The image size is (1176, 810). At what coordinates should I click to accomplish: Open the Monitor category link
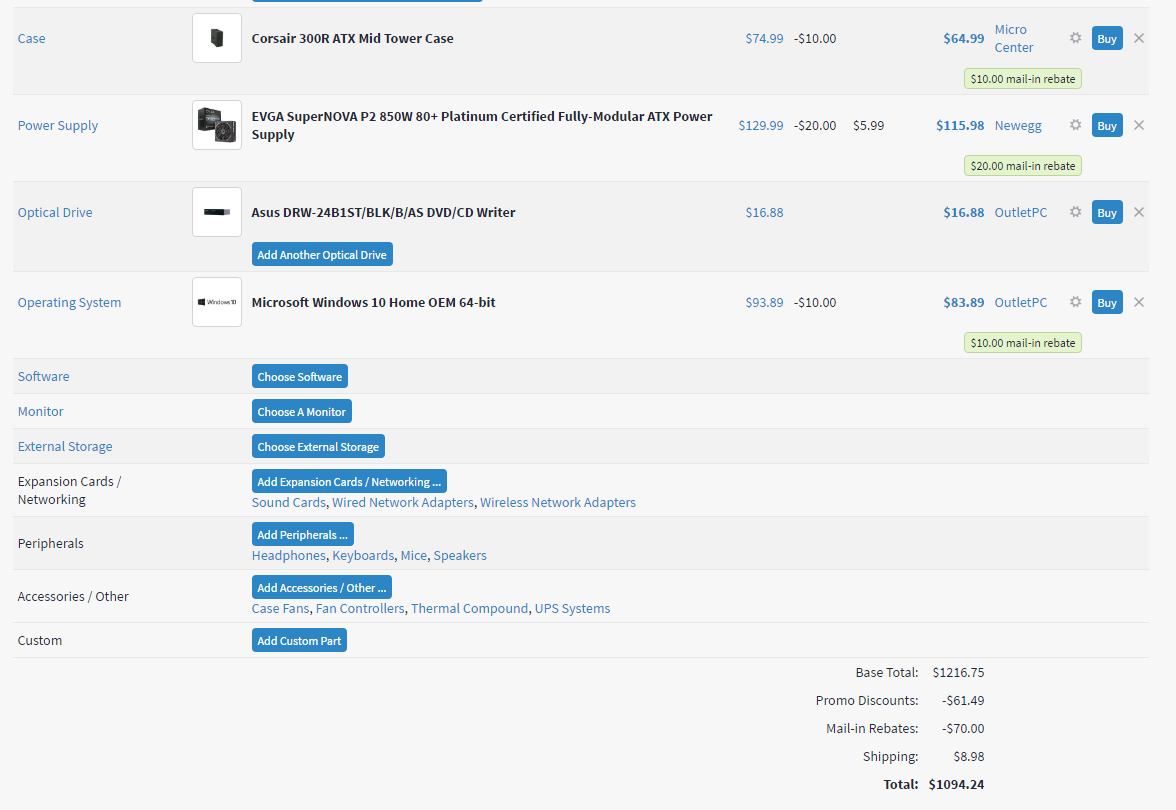click(x=40, y=412)
